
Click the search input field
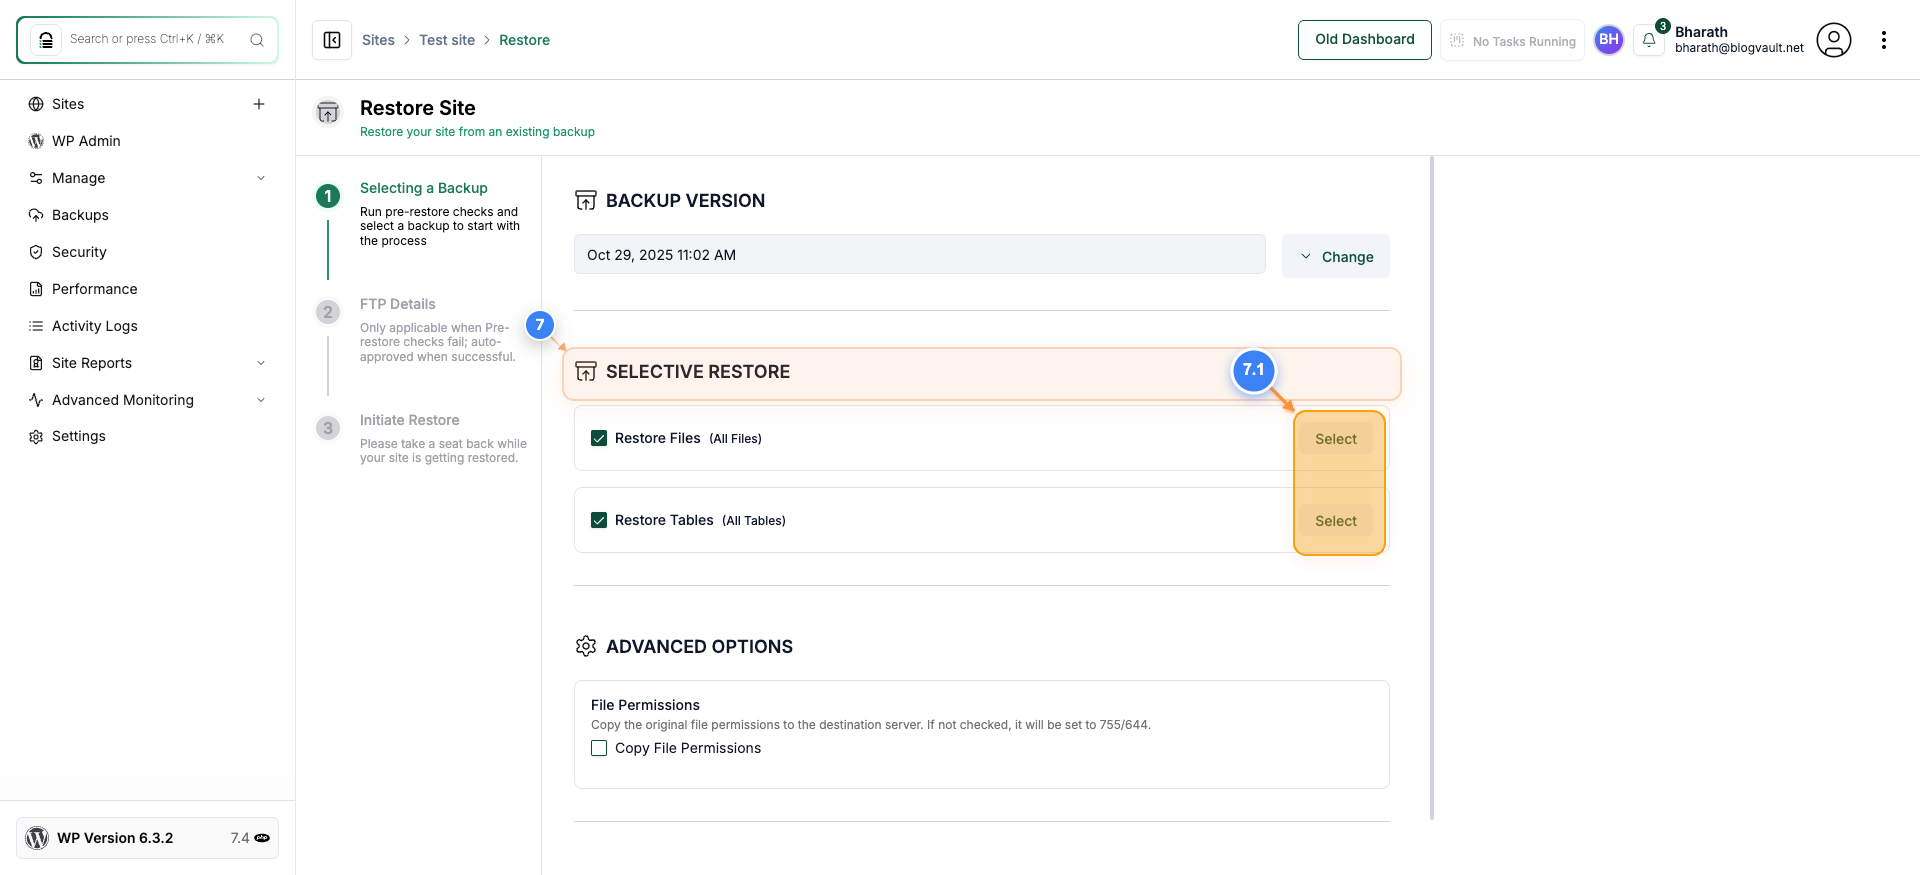click(x=148, y=39)
